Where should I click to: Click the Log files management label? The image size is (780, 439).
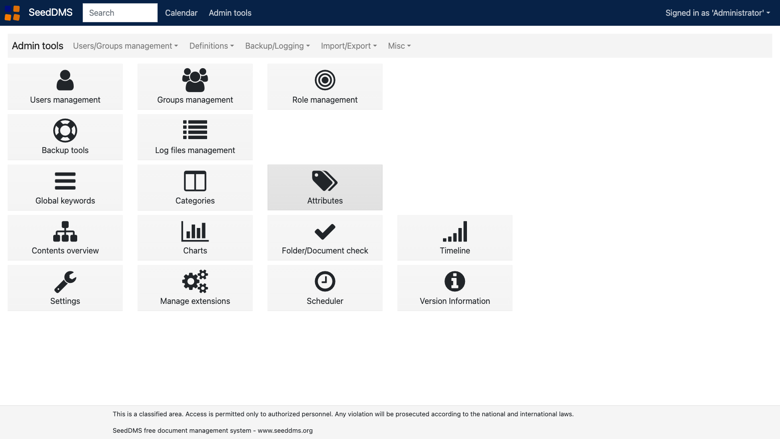tap(195, 150)
